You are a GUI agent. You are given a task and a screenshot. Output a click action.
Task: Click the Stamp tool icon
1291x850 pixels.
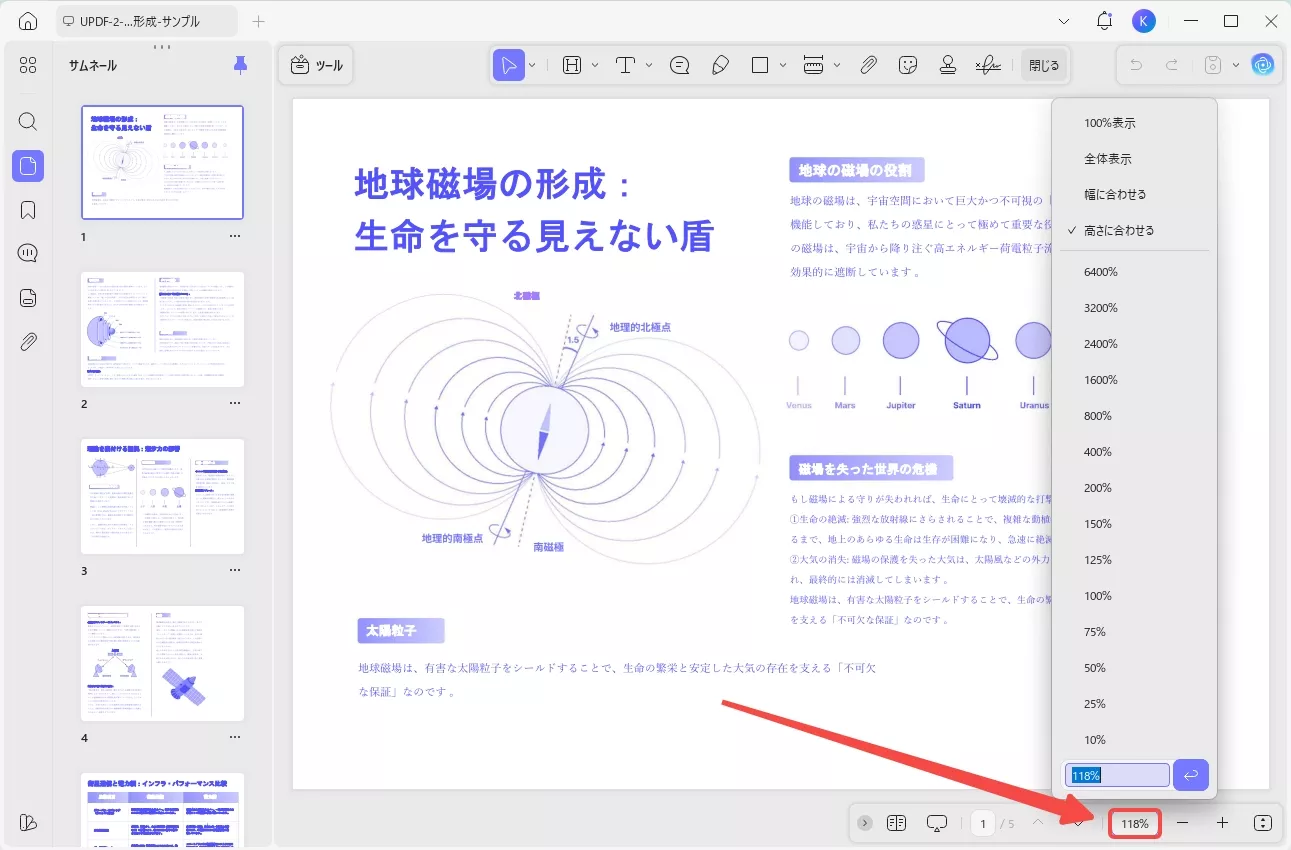946,64
